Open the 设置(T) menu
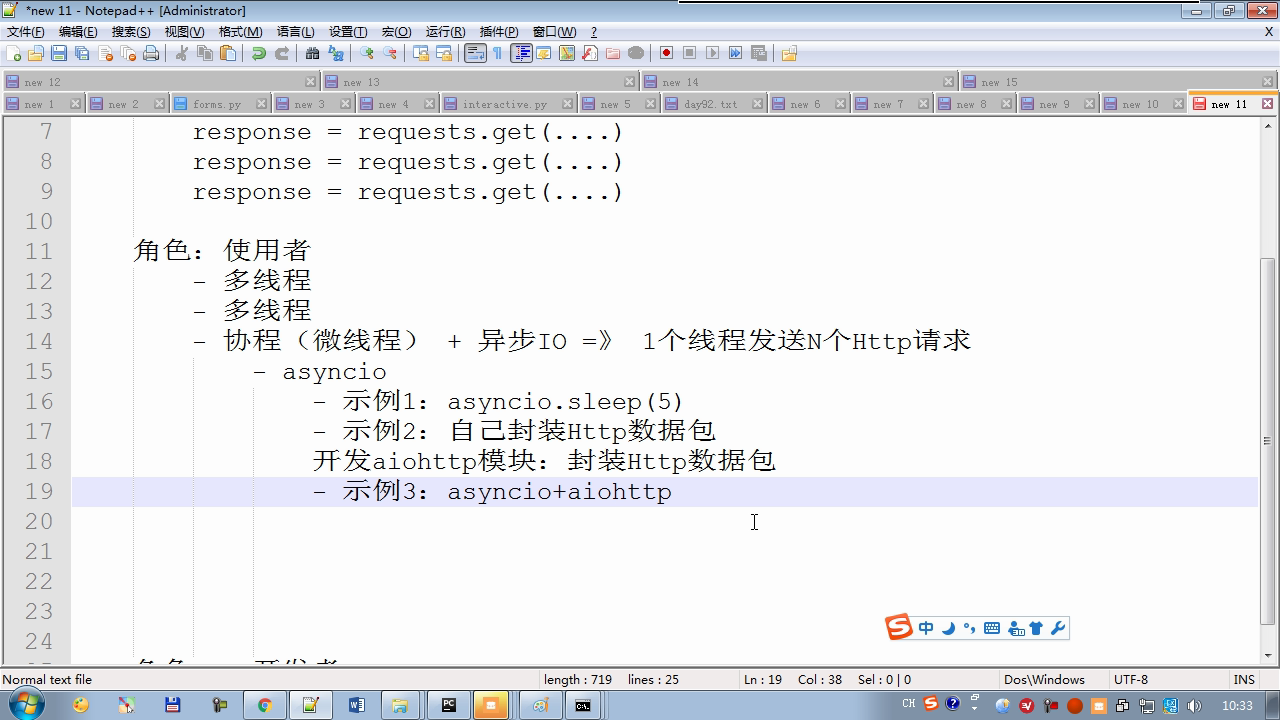Image resolution: width=1280 pixels, height=720 pixels. coord(348,32)
